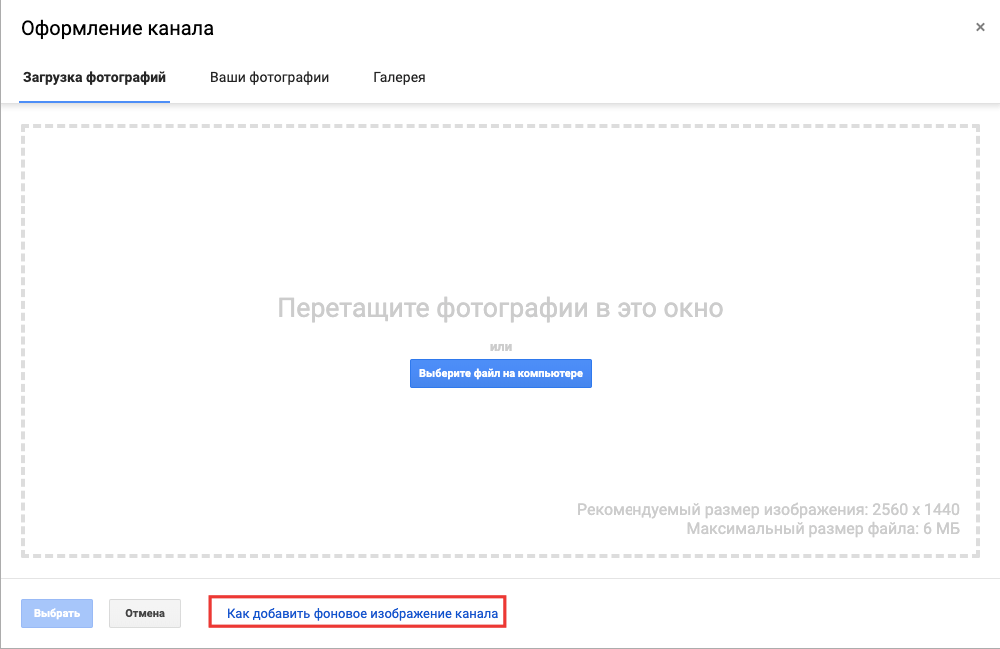Click the Оформление канала dialog title
The height and width of the screenshot is (649, 1000).
point(117,29)
